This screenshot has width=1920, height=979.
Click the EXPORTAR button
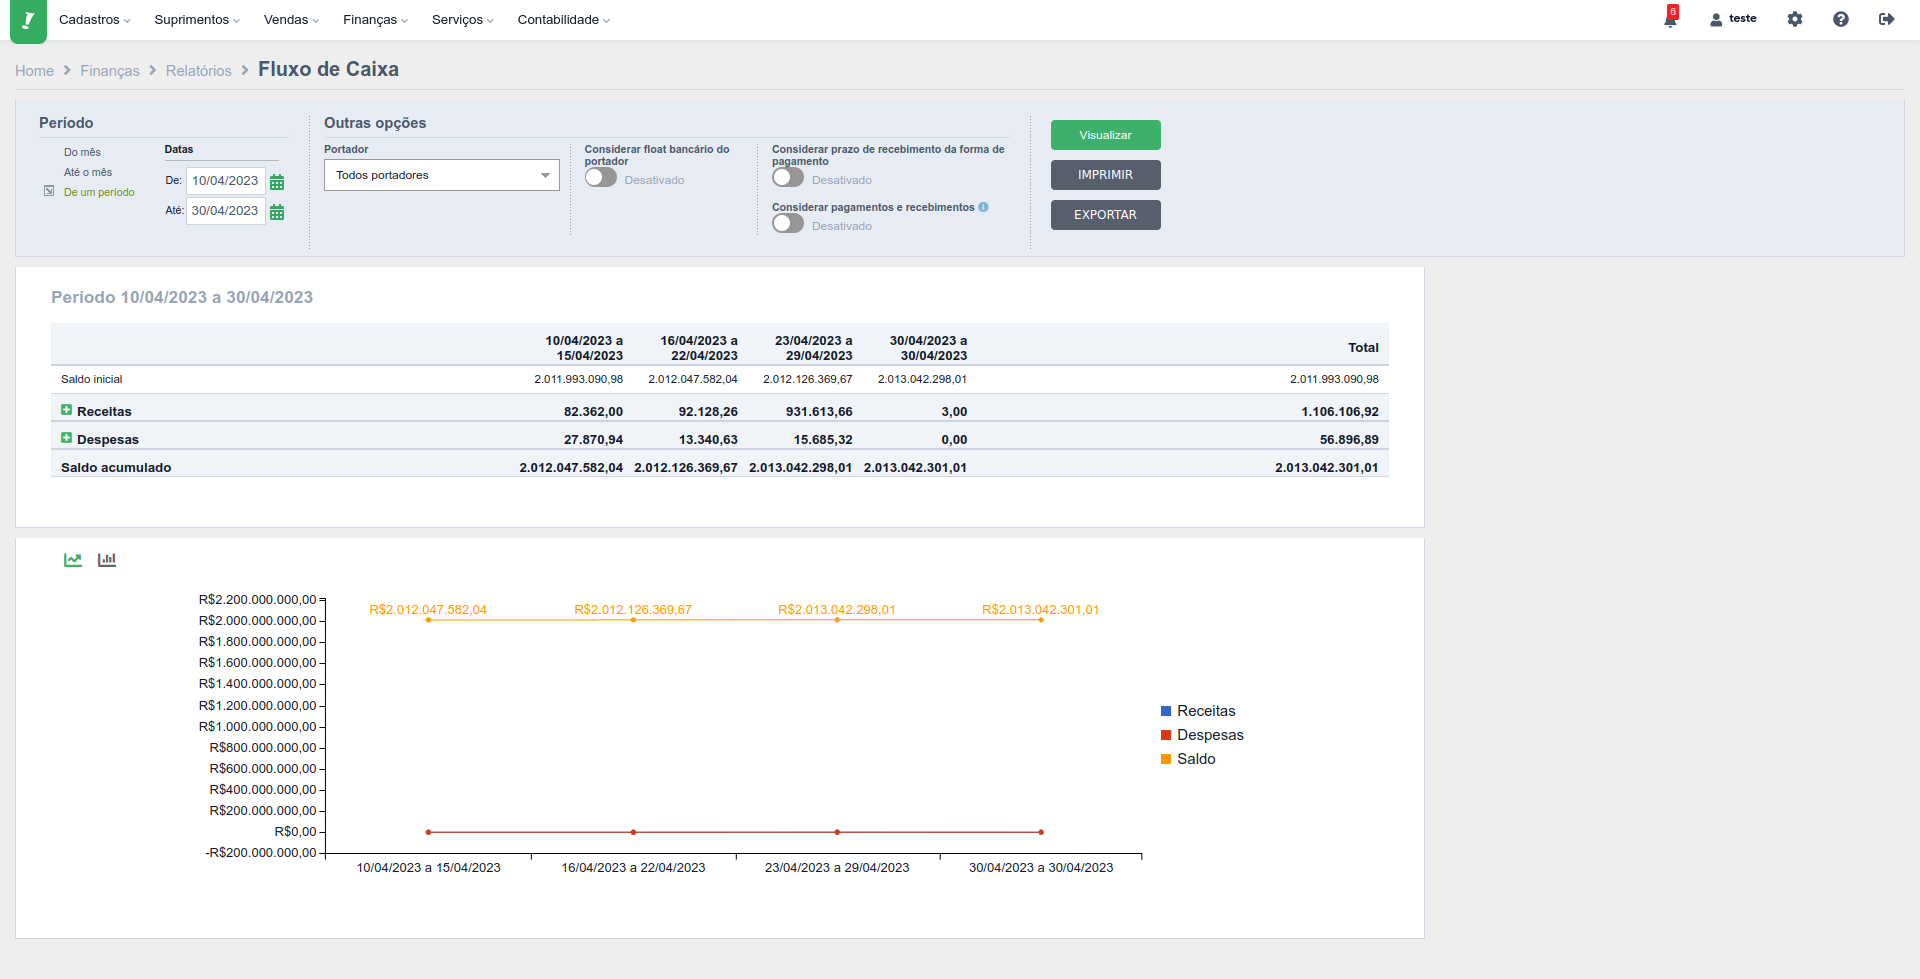click(x=1105, y=215)
